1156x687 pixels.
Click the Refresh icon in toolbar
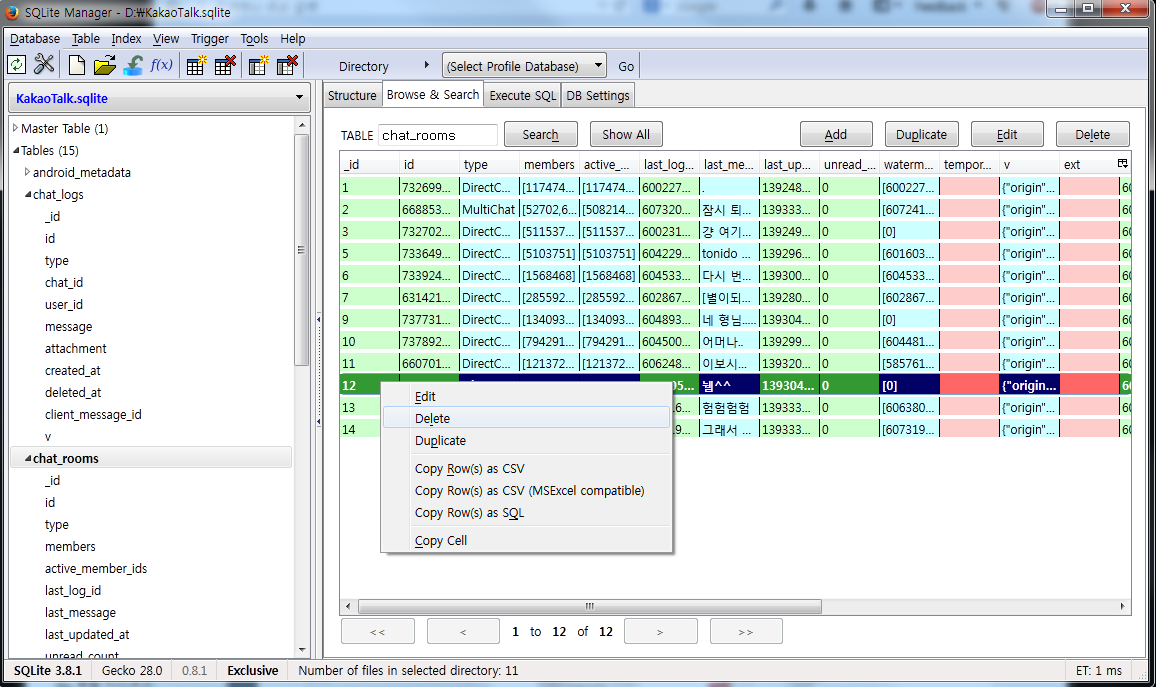(x=17, y=65)
